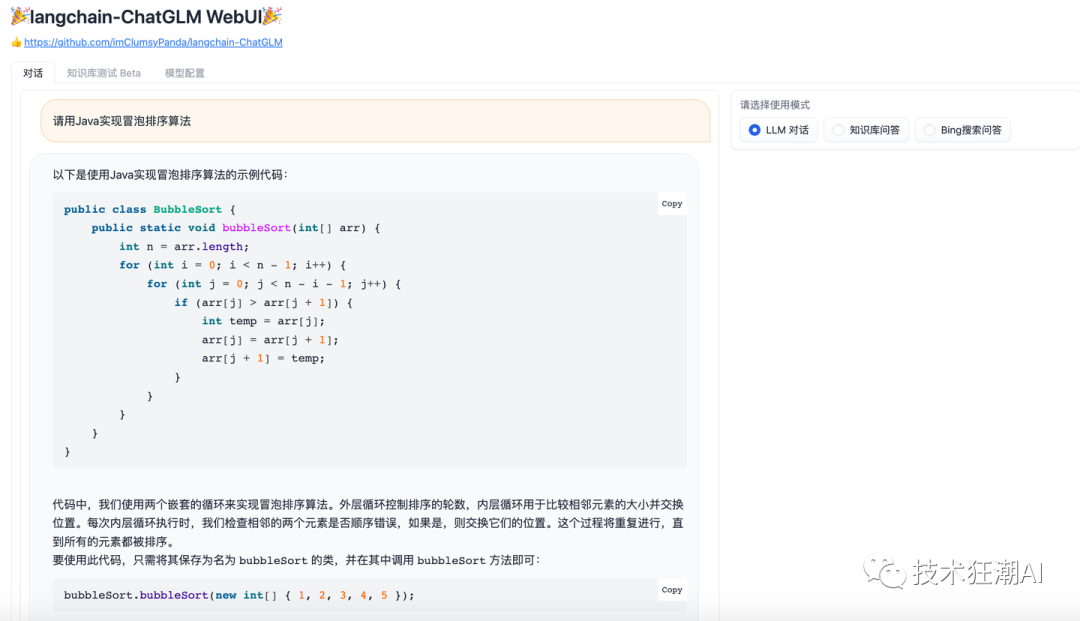Image resolution: width=1080 pixels, height=621 pixels.
Task: Click the explanation paragraph starting 代码中，我们使用两个嵌套的循环
Action: [368, 523]
